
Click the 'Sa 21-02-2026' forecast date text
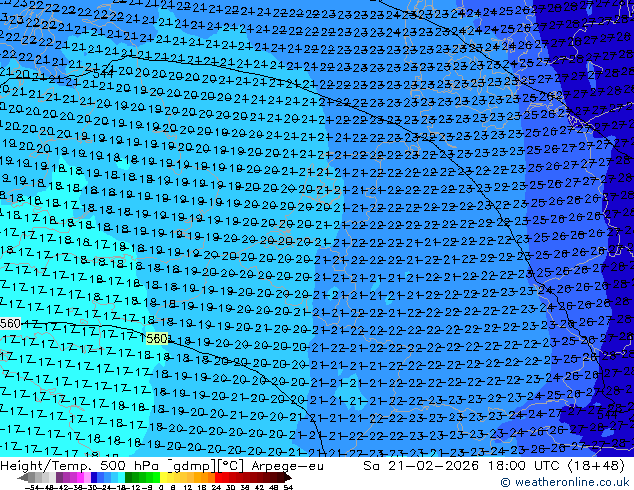tap(421, 466)
